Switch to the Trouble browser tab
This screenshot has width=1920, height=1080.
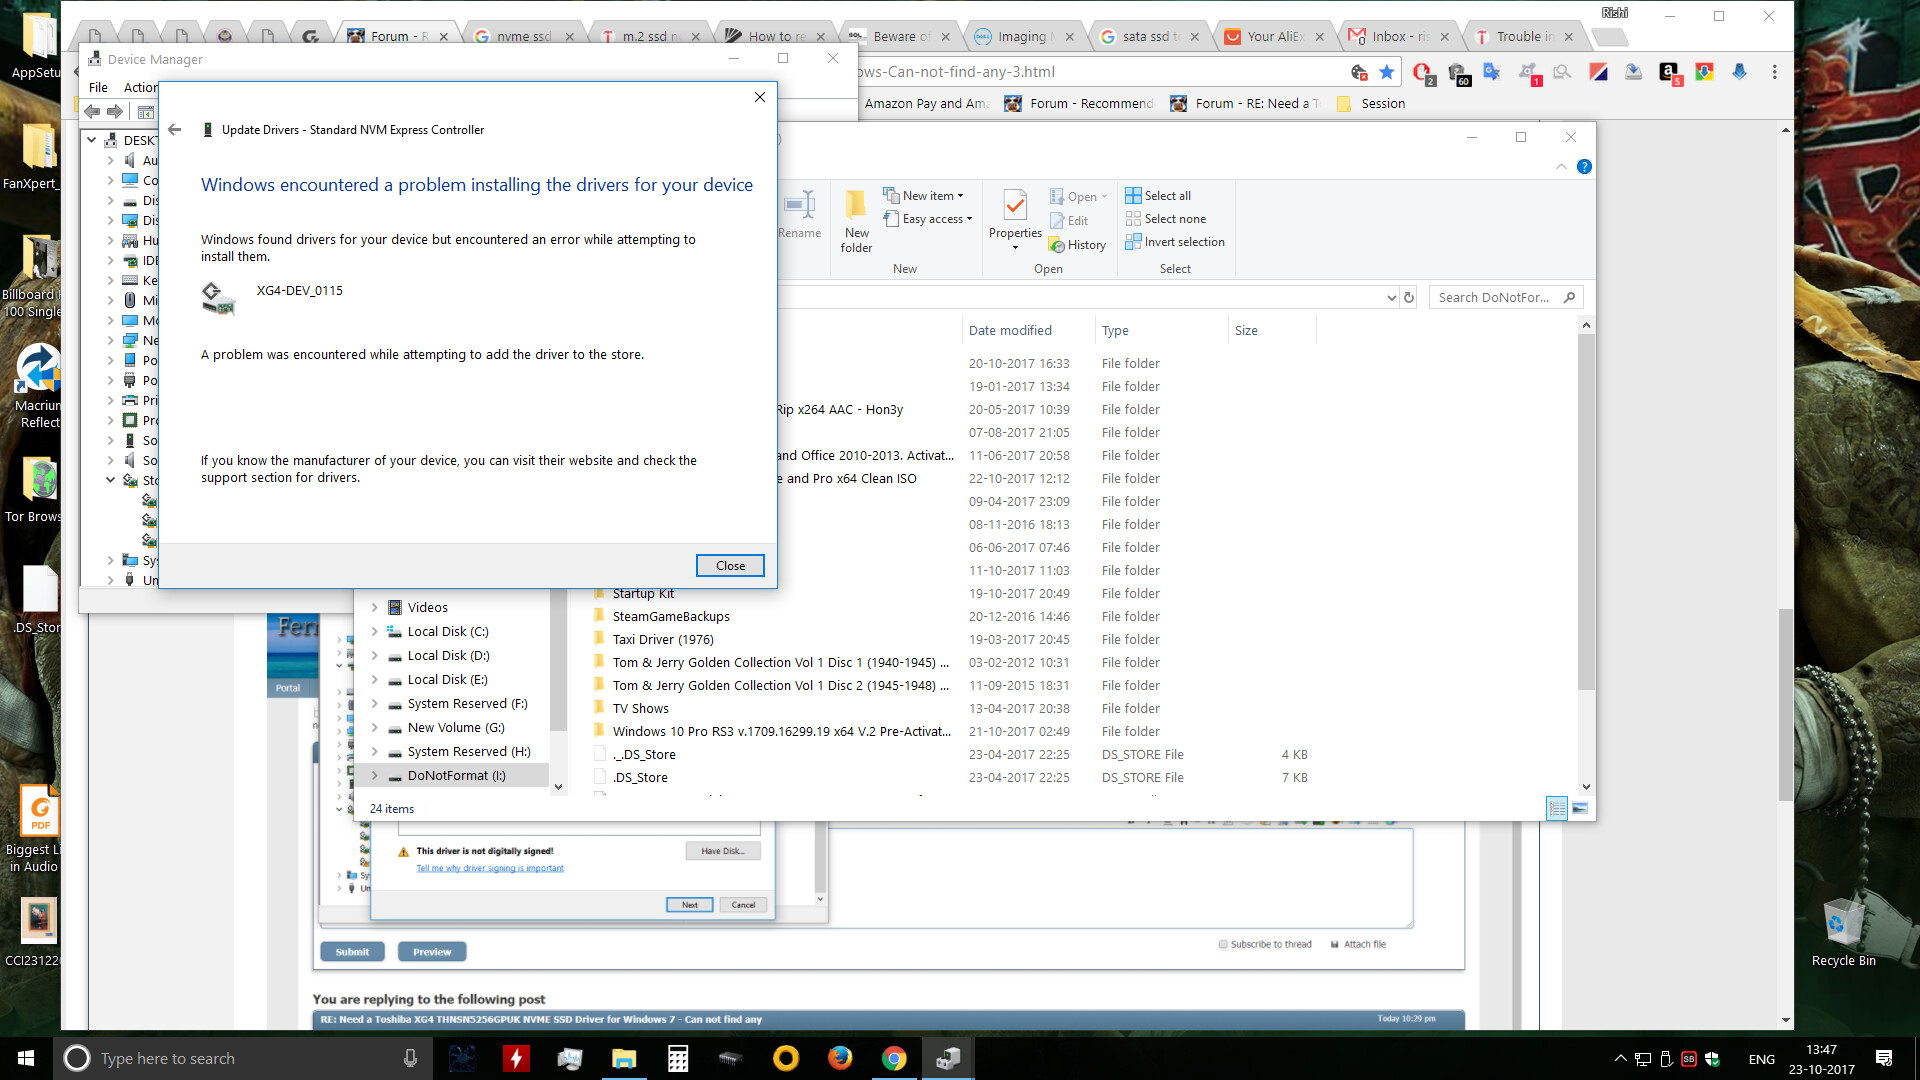point(1525,36)
